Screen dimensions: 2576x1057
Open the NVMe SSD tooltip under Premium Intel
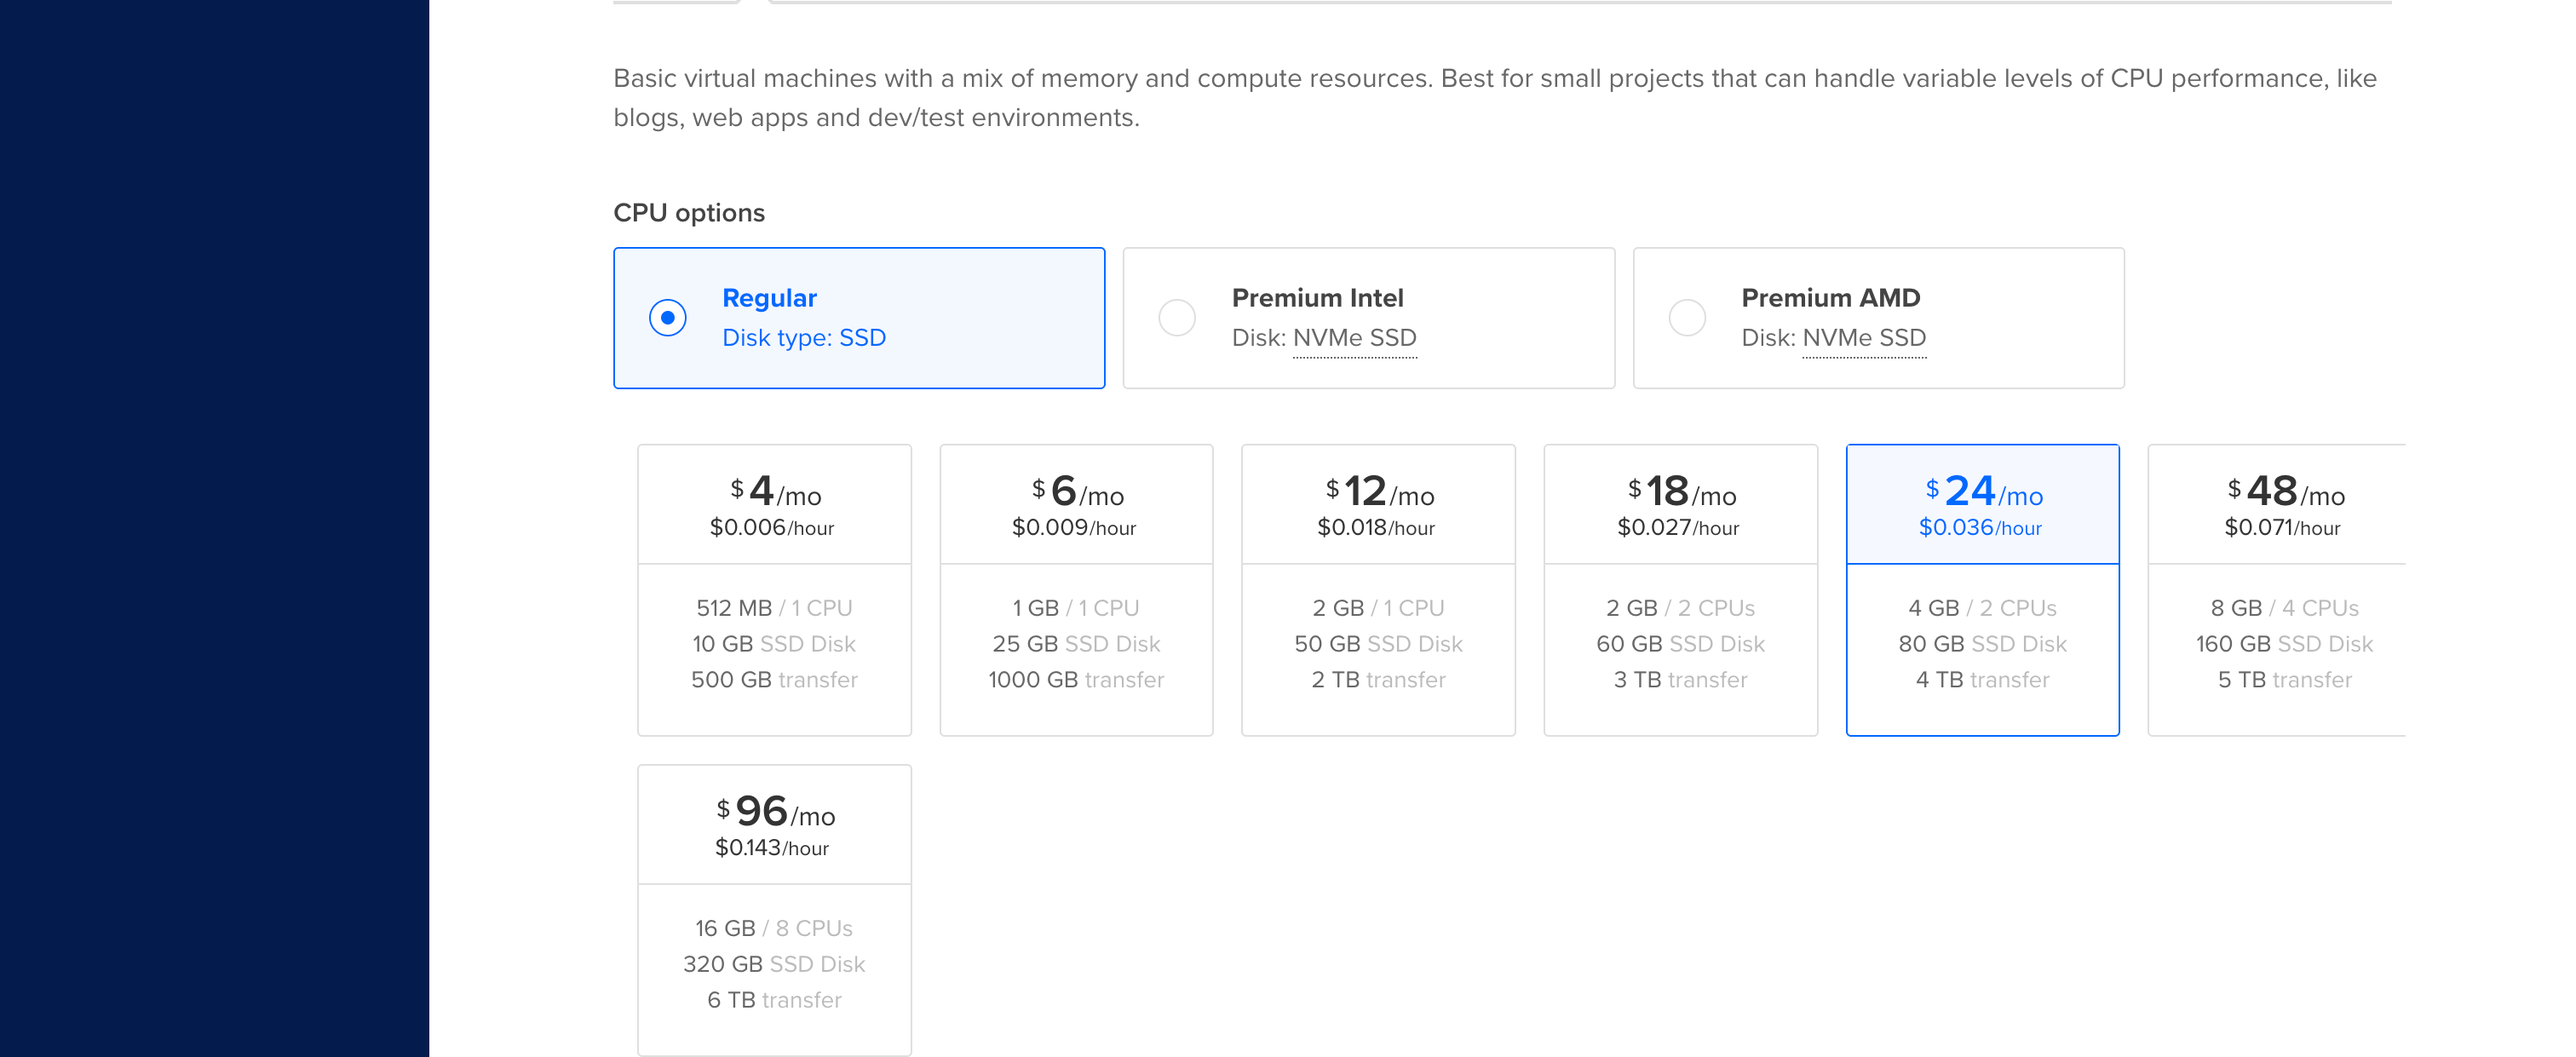[x=1355, y=338]
